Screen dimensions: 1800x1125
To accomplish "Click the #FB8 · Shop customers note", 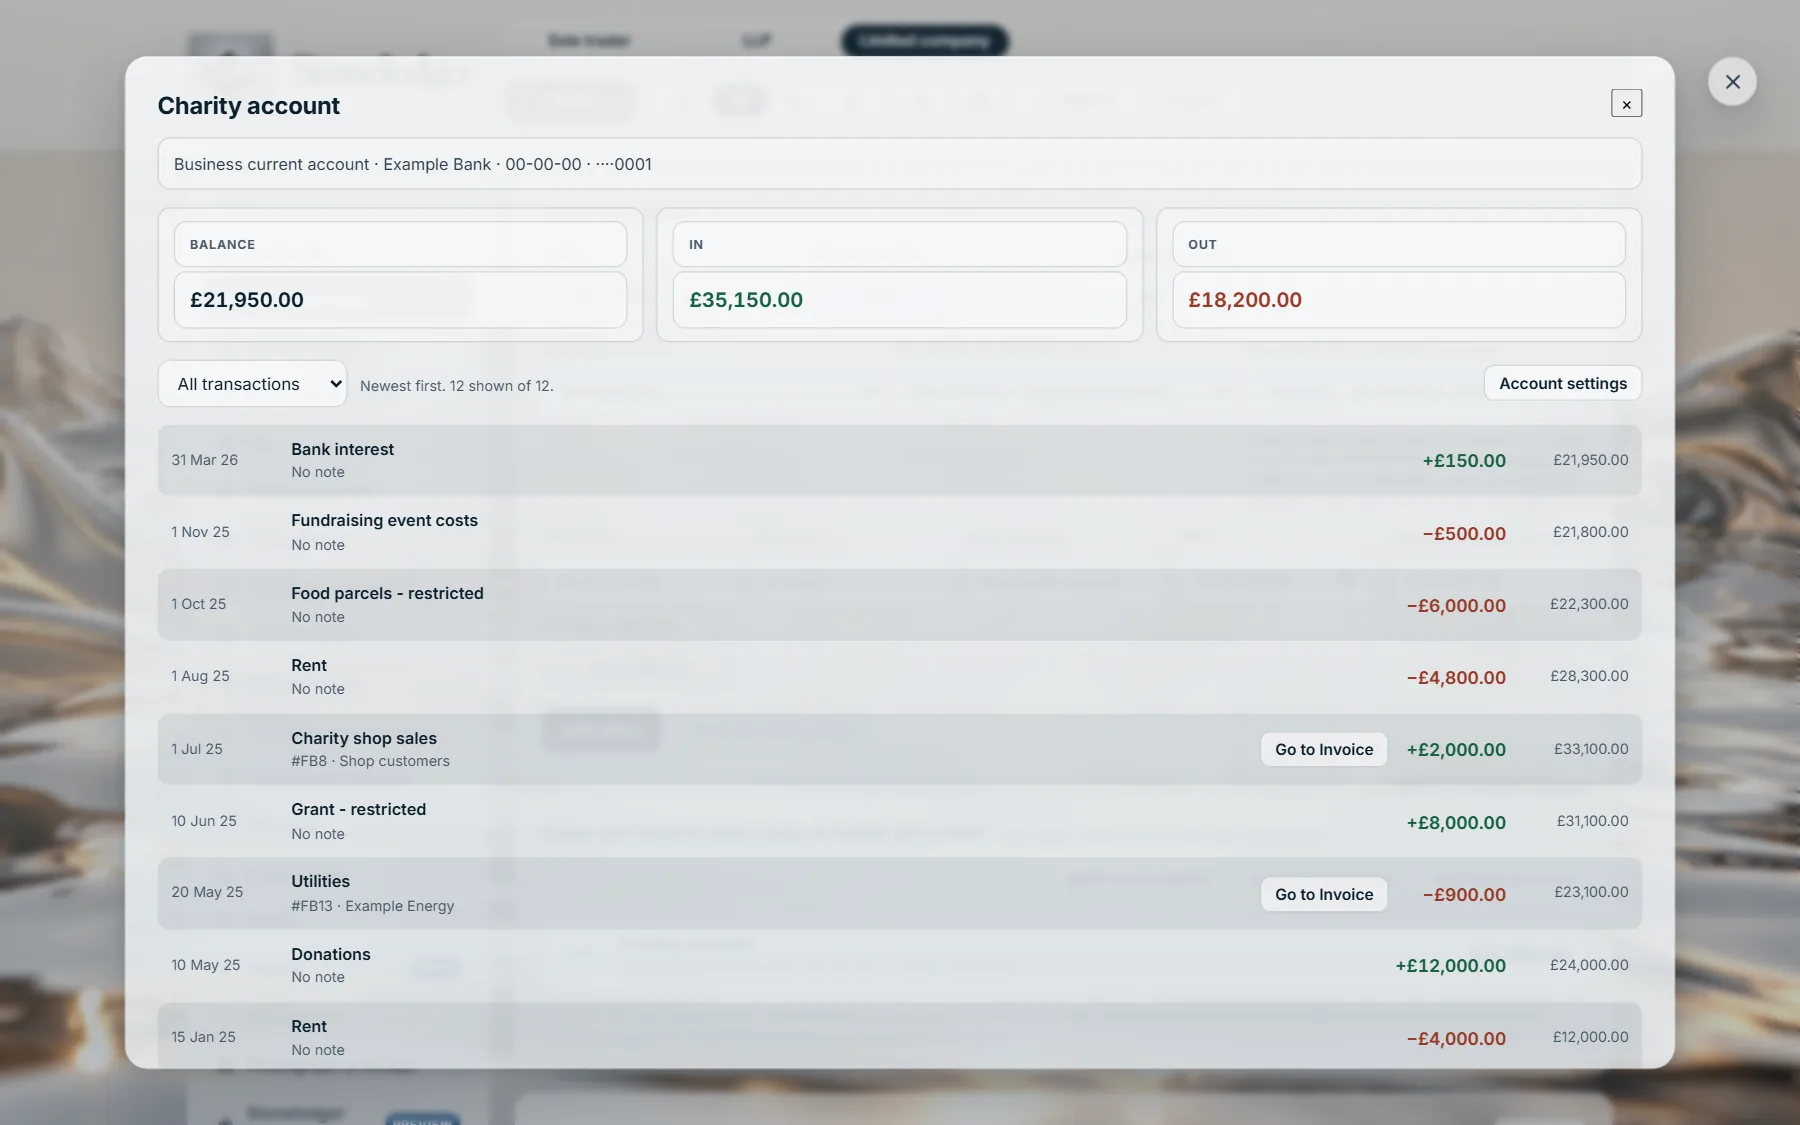I will (x=370, y=761).
